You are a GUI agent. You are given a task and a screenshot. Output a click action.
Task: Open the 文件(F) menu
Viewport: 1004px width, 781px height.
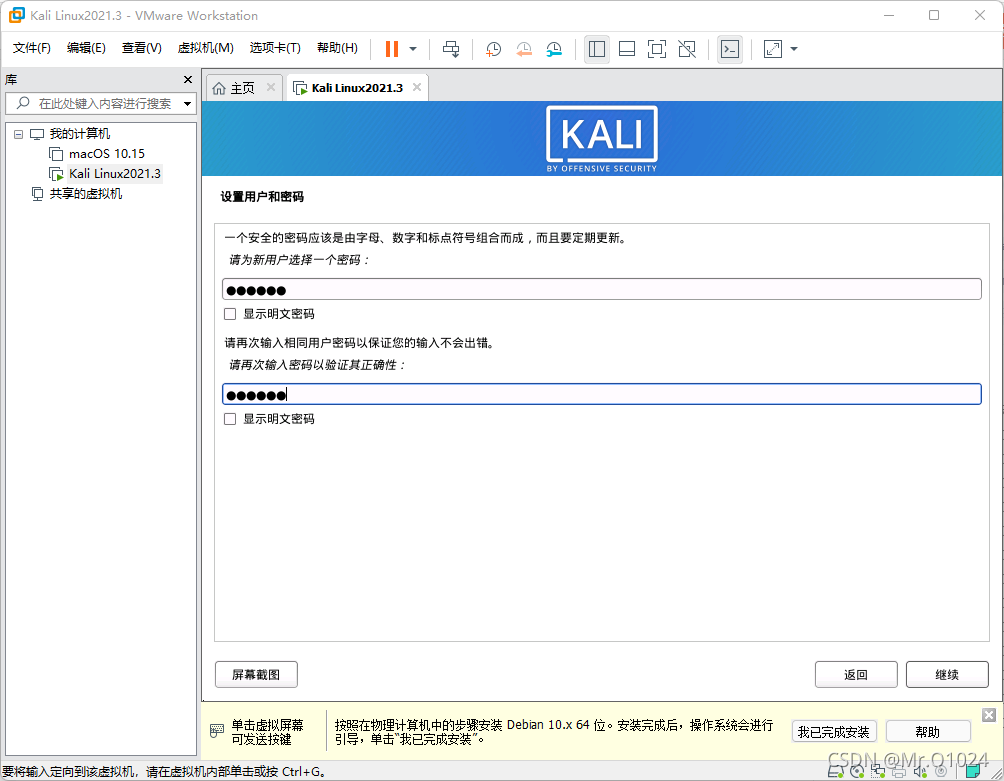(x=32, y=48)
